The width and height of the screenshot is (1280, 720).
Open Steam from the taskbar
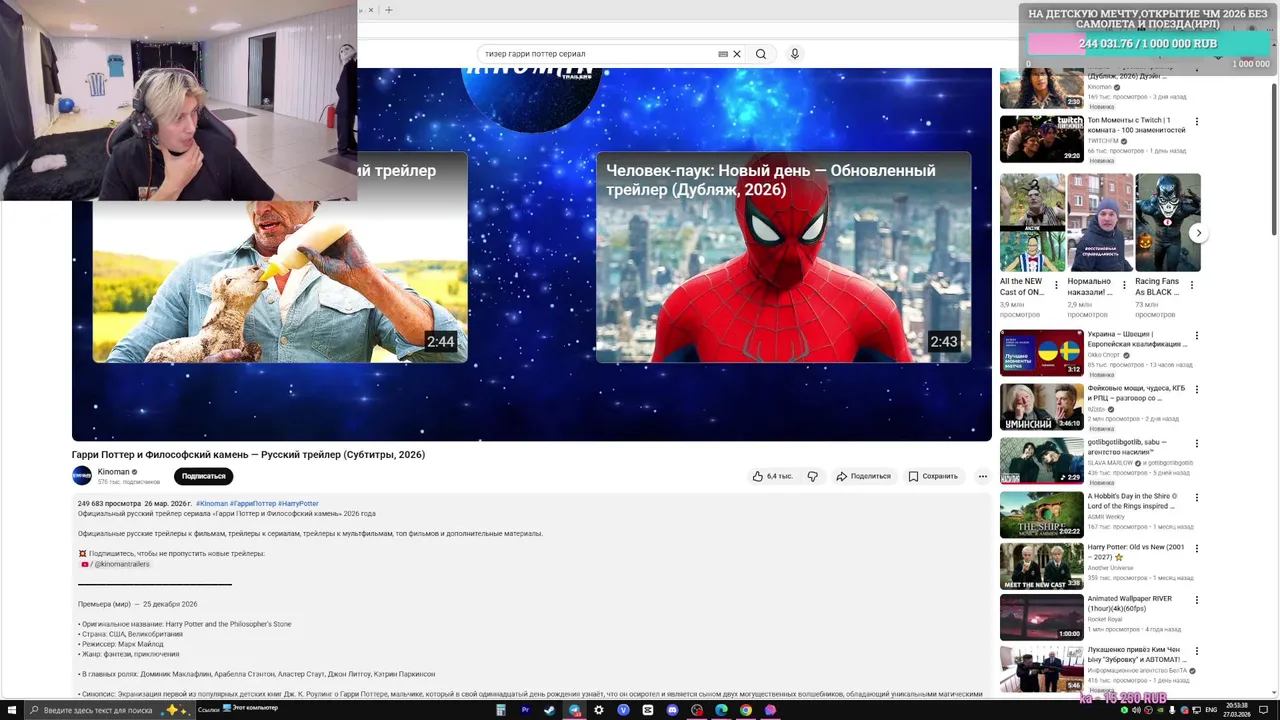[549, 710]
